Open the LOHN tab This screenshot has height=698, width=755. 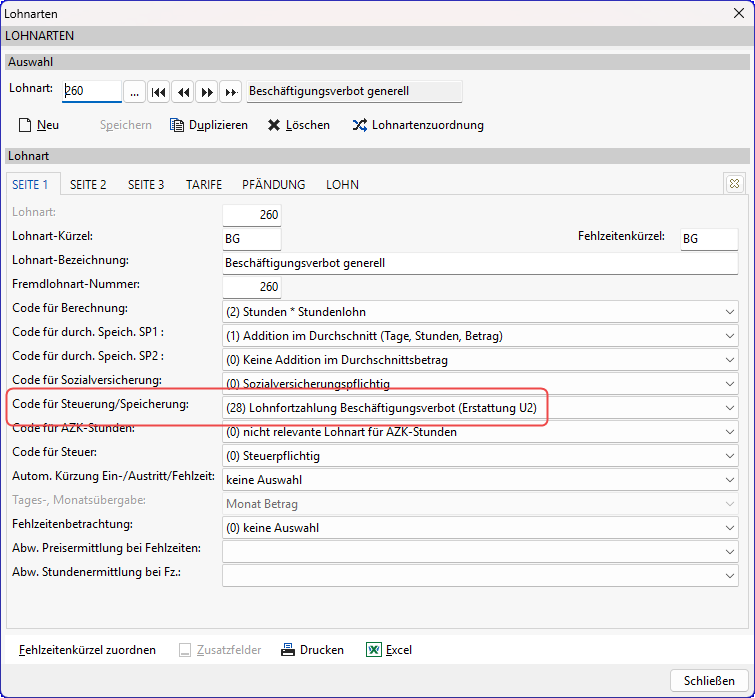pyautogui.click(x=342, y=185)
